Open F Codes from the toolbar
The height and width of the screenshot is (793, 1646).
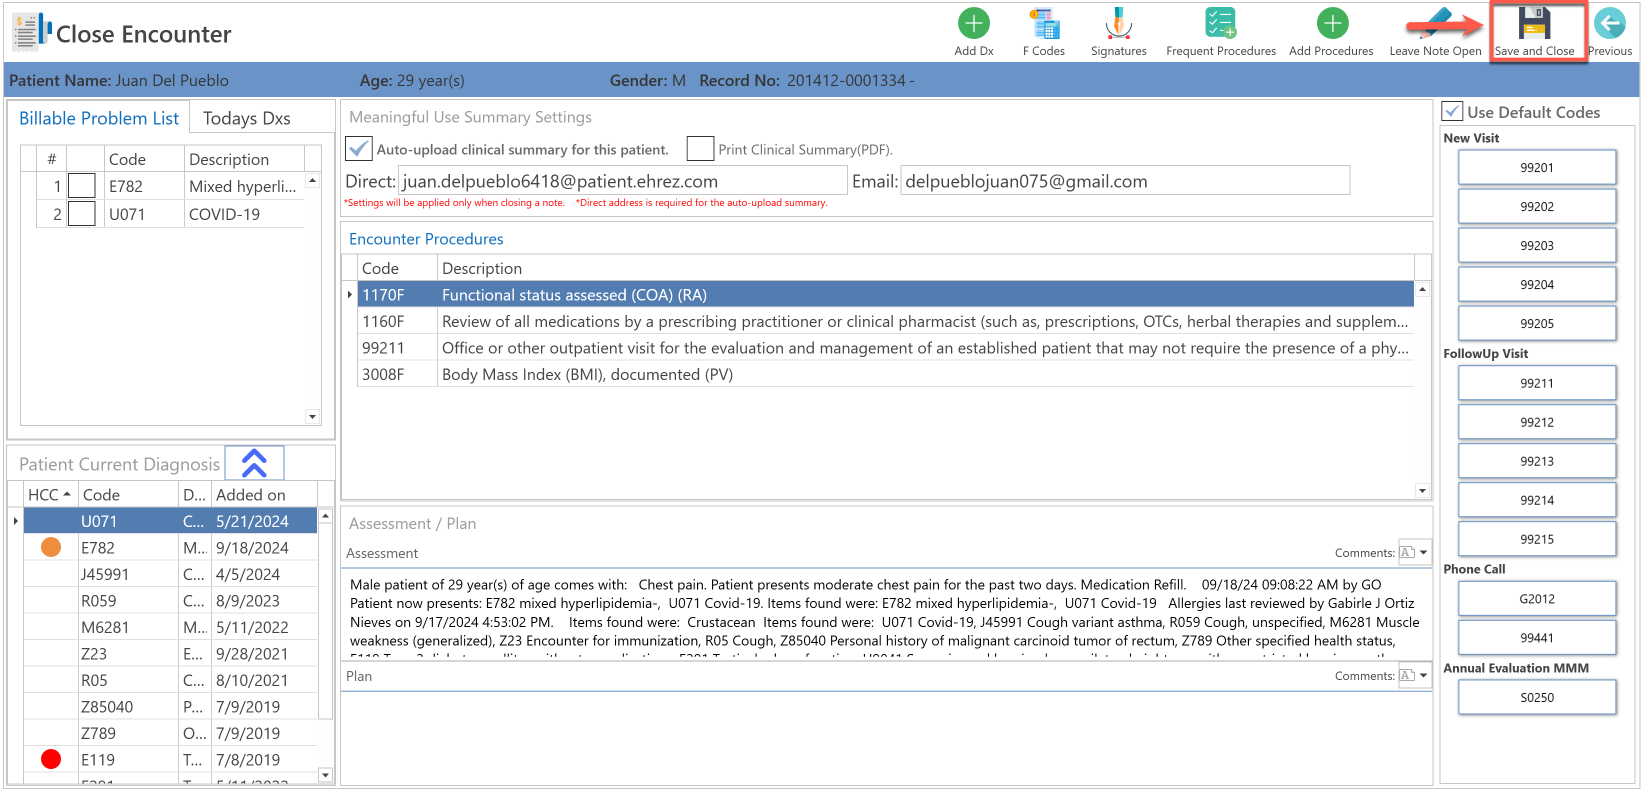[x=1043, y=32]
